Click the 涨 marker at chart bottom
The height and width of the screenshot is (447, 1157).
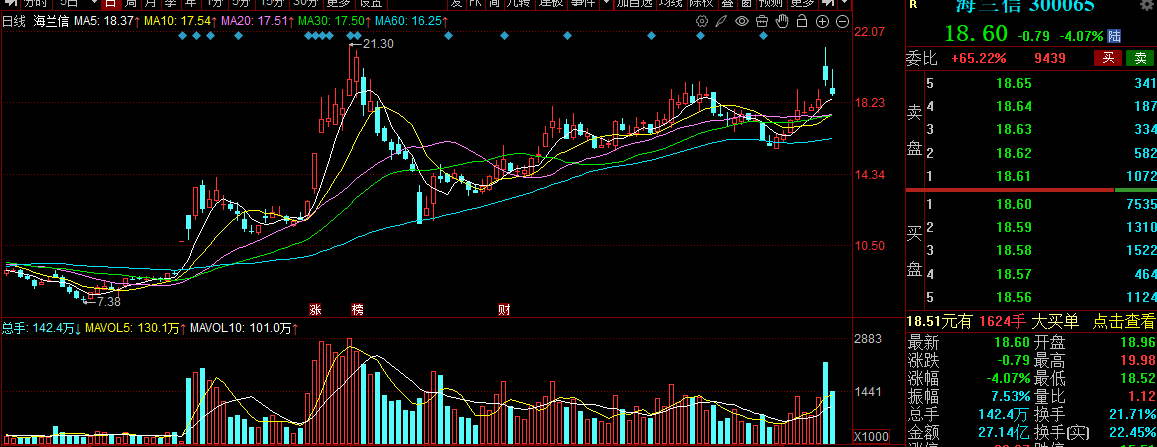click(316, 309)
